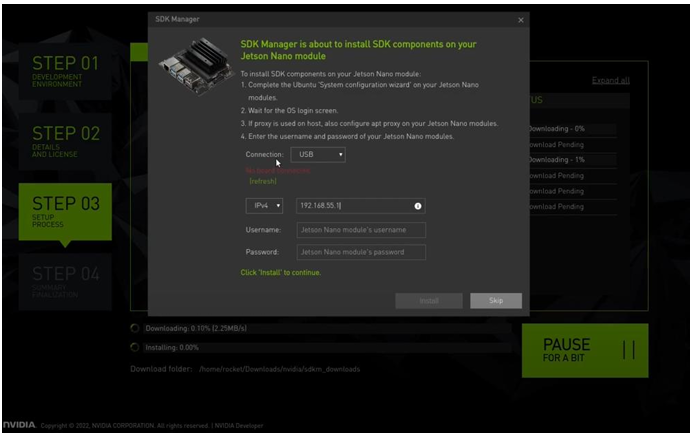Click the info icon in IP field

[x=418, y=206]
